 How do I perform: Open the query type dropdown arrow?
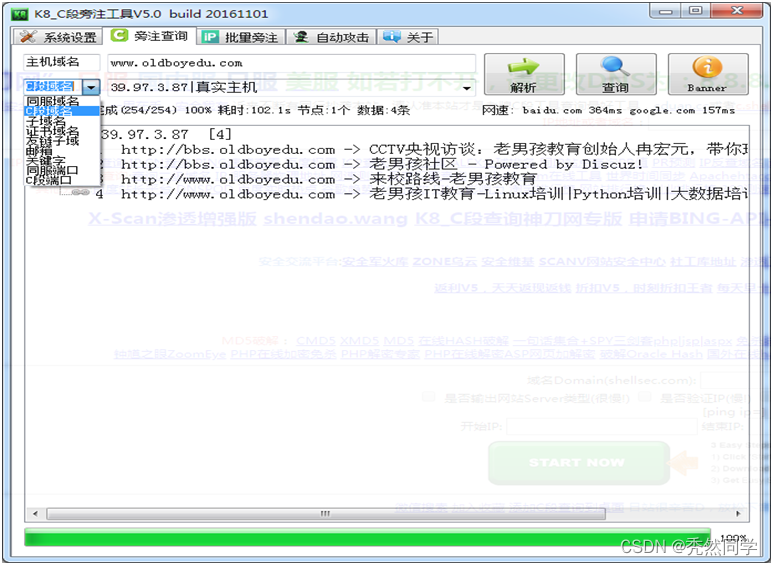click(91, 87)
